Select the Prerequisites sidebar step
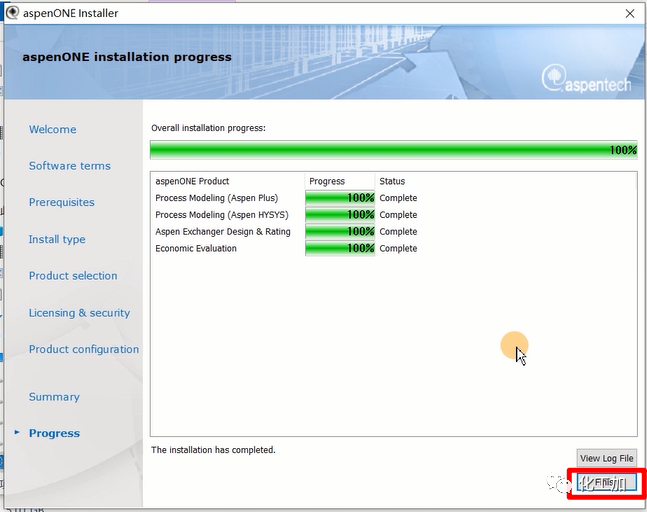 click(61, 202)
